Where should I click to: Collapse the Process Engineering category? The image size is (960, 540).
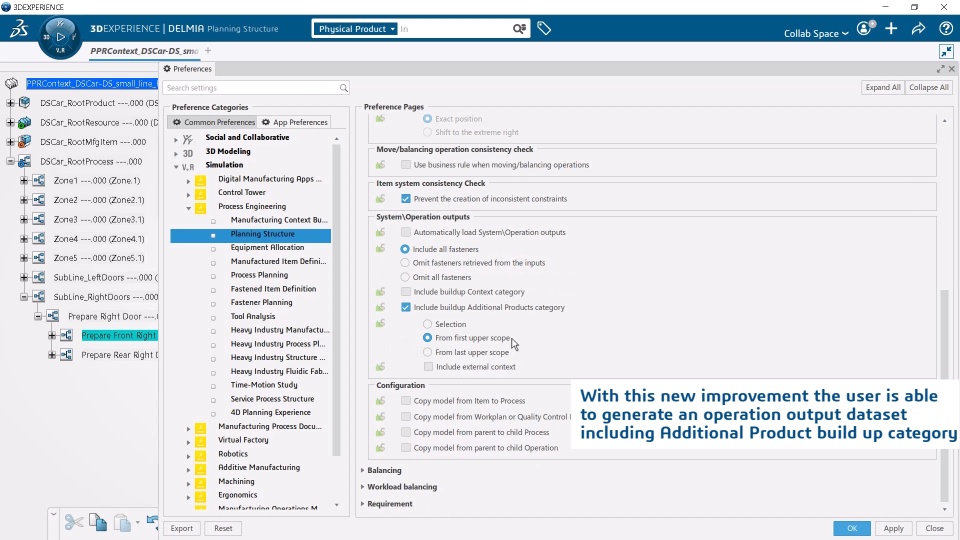[189, 208]
